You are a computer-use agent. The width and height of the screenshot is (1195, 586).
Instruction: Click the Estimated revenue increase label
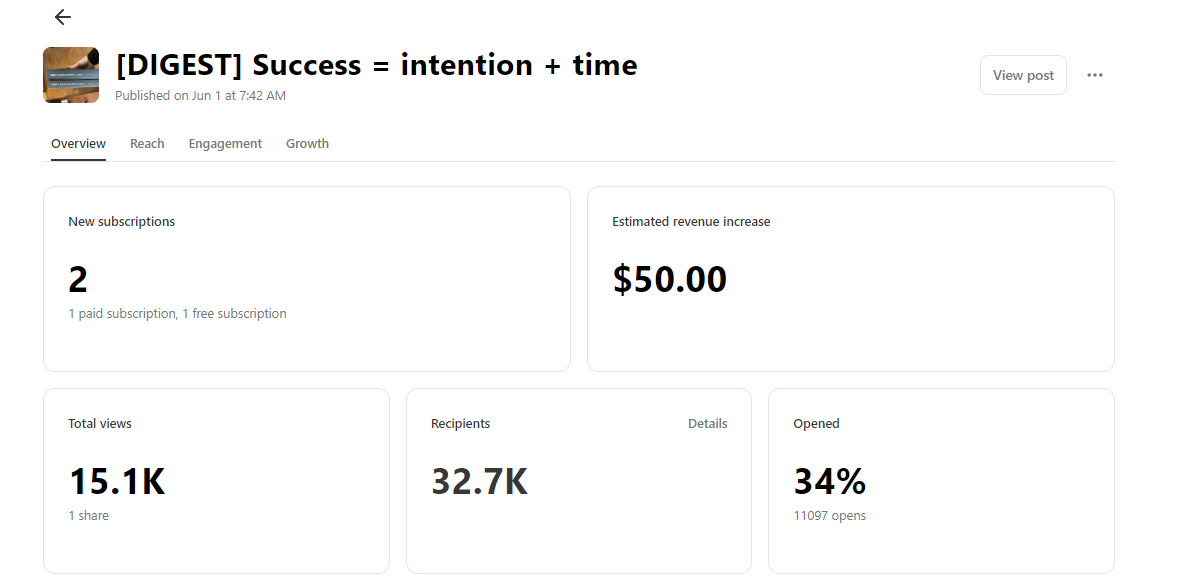(691, 222)
